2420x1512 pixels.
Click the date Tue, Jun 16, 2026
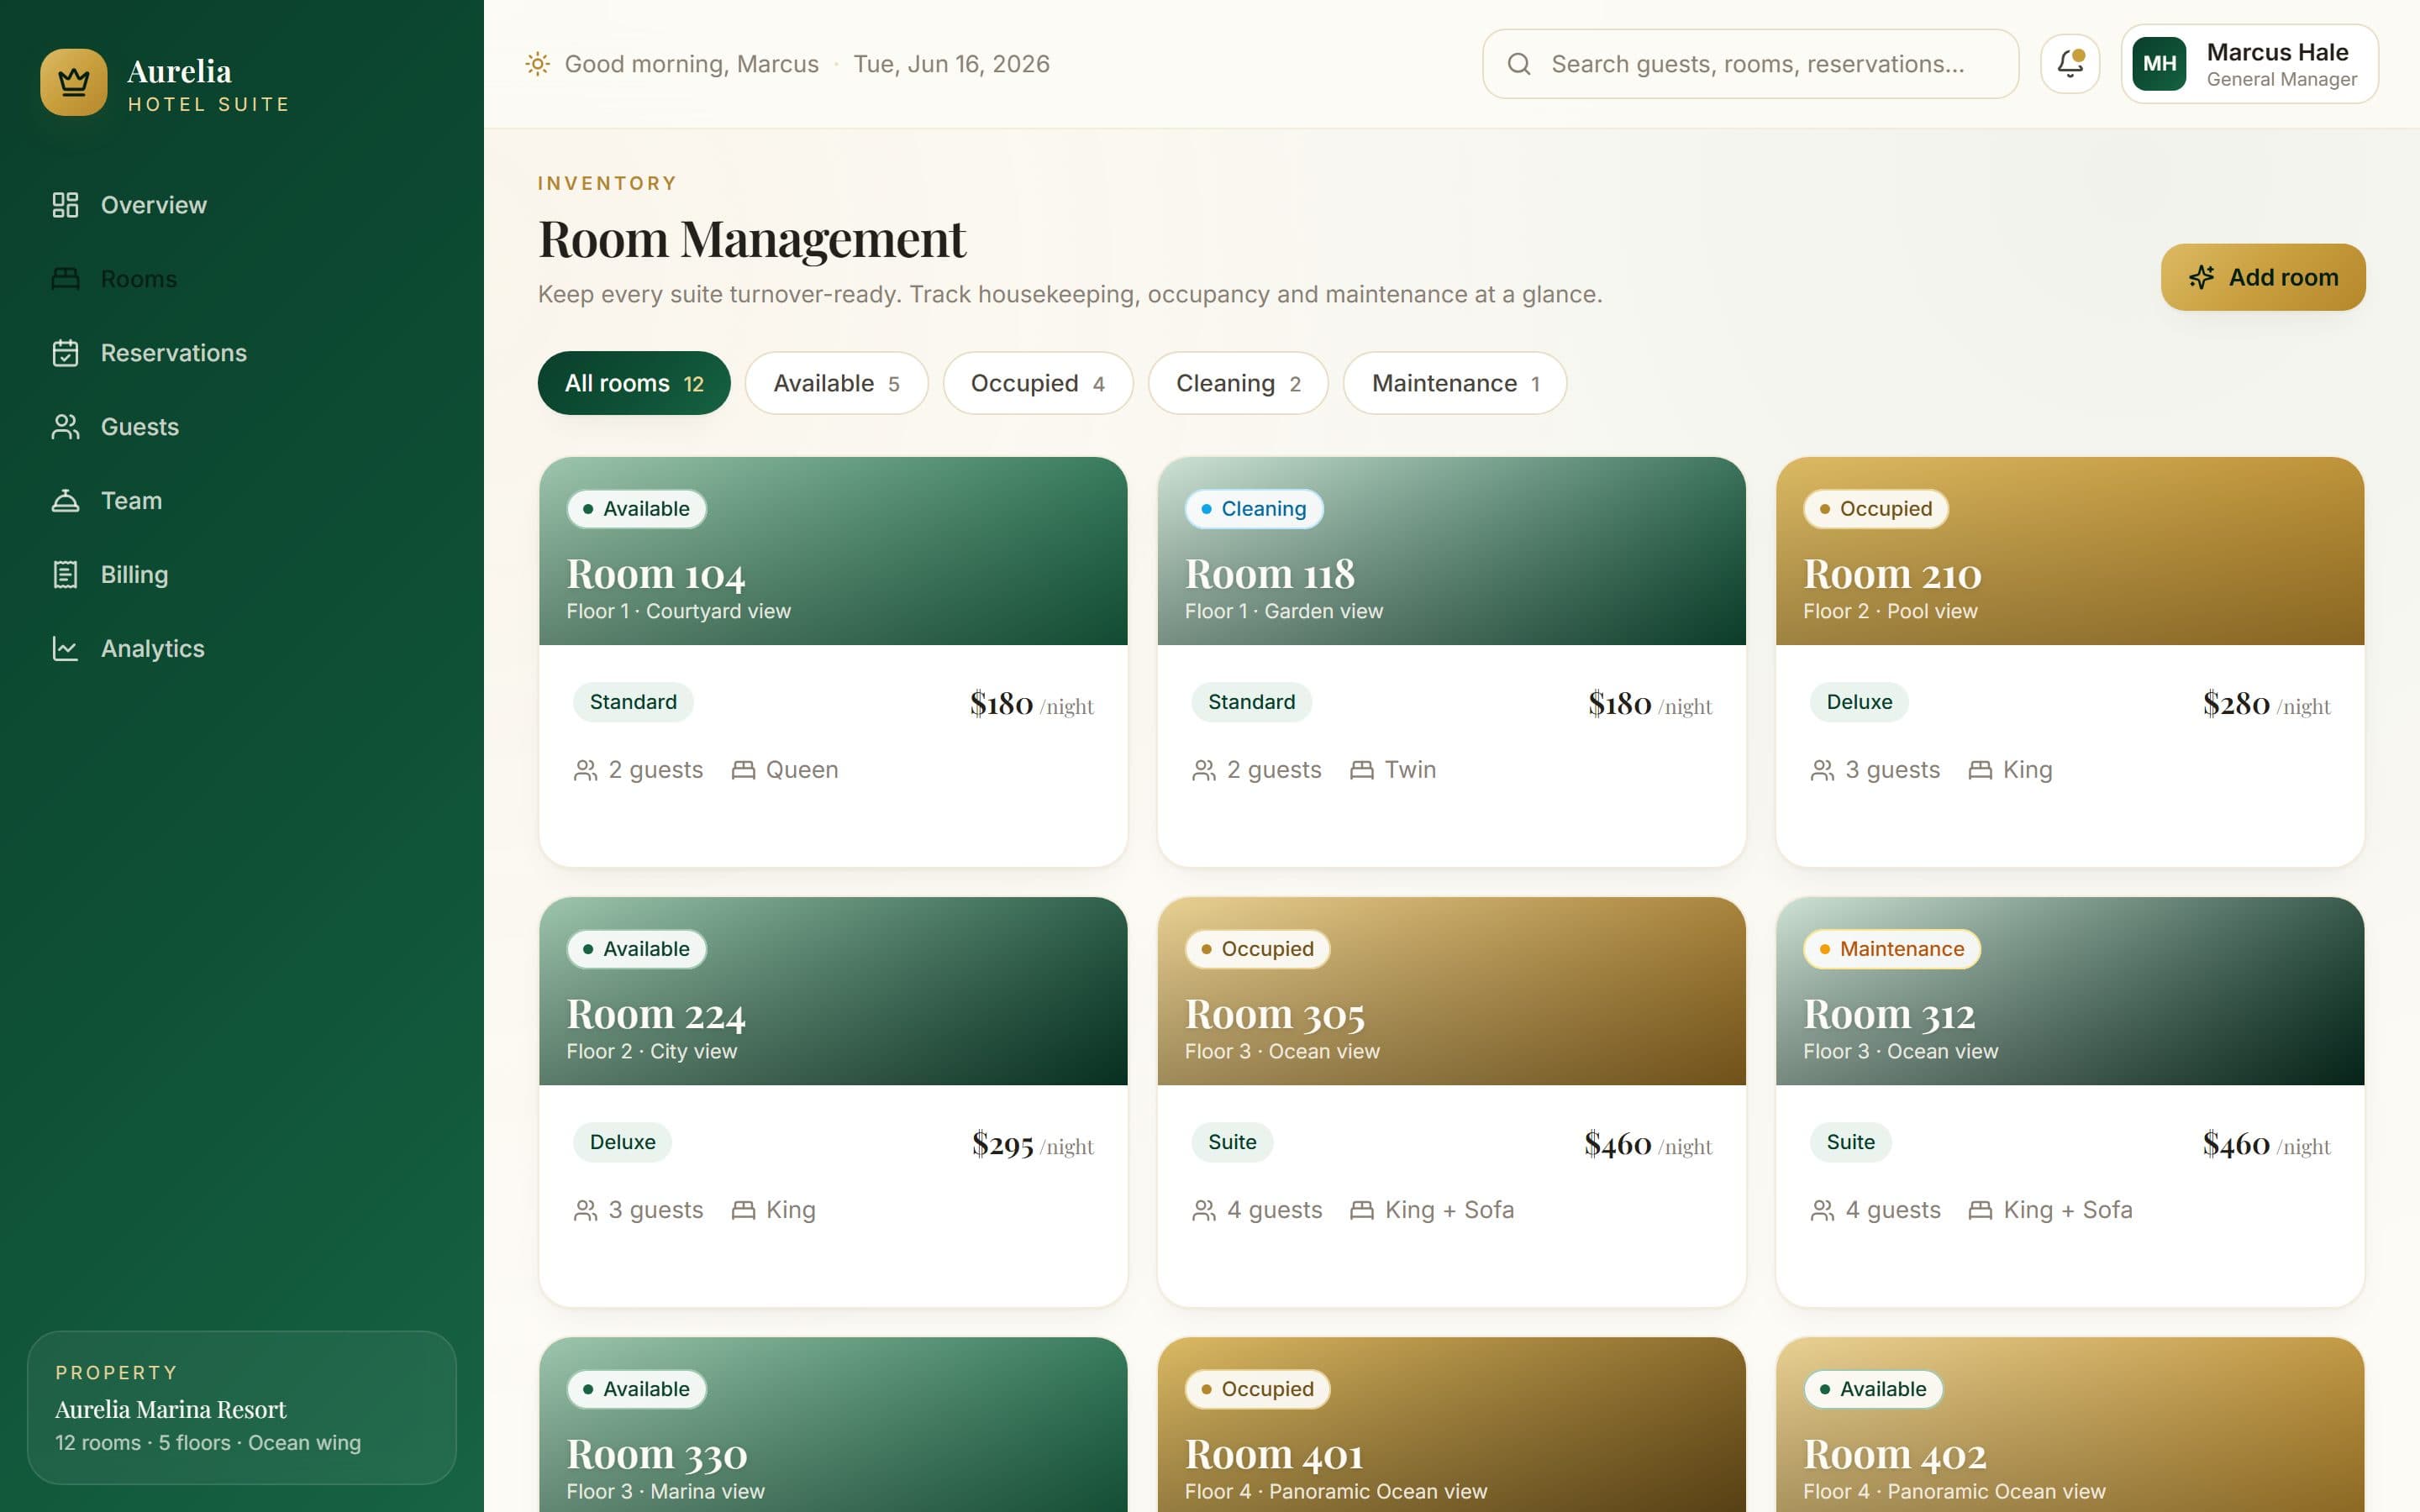(x=951, y=64)
